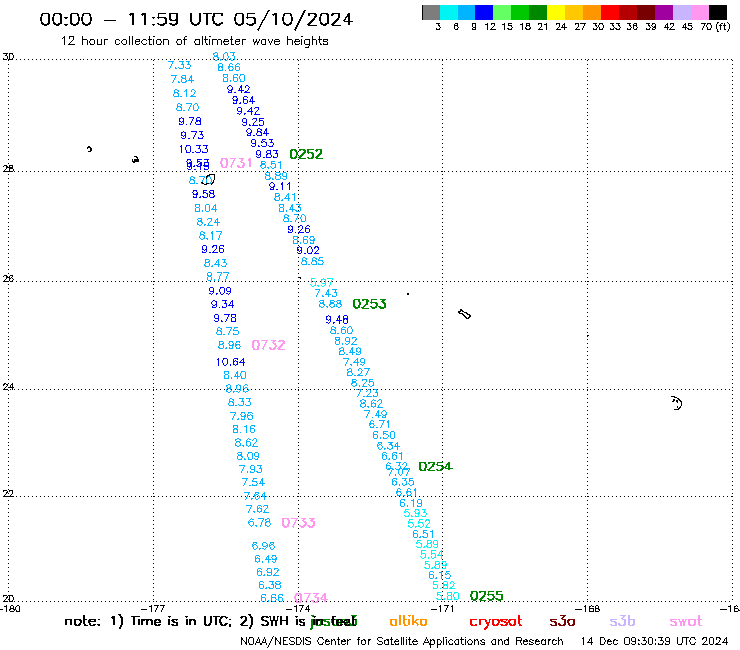
Task: Click the latitude 22 axis label
Action: 8,494
